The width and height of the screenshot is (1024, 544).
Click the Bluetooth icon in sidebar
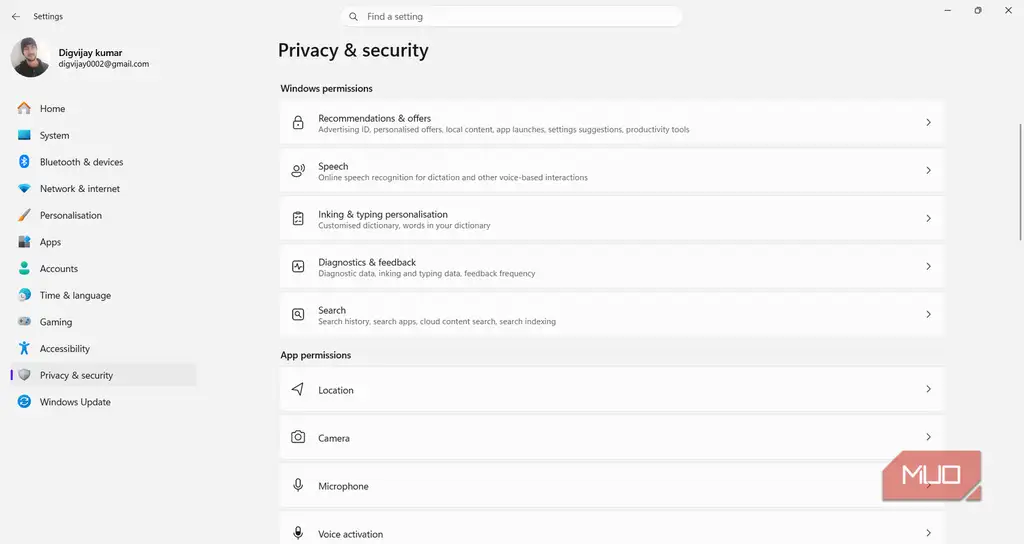pos(24,162)
